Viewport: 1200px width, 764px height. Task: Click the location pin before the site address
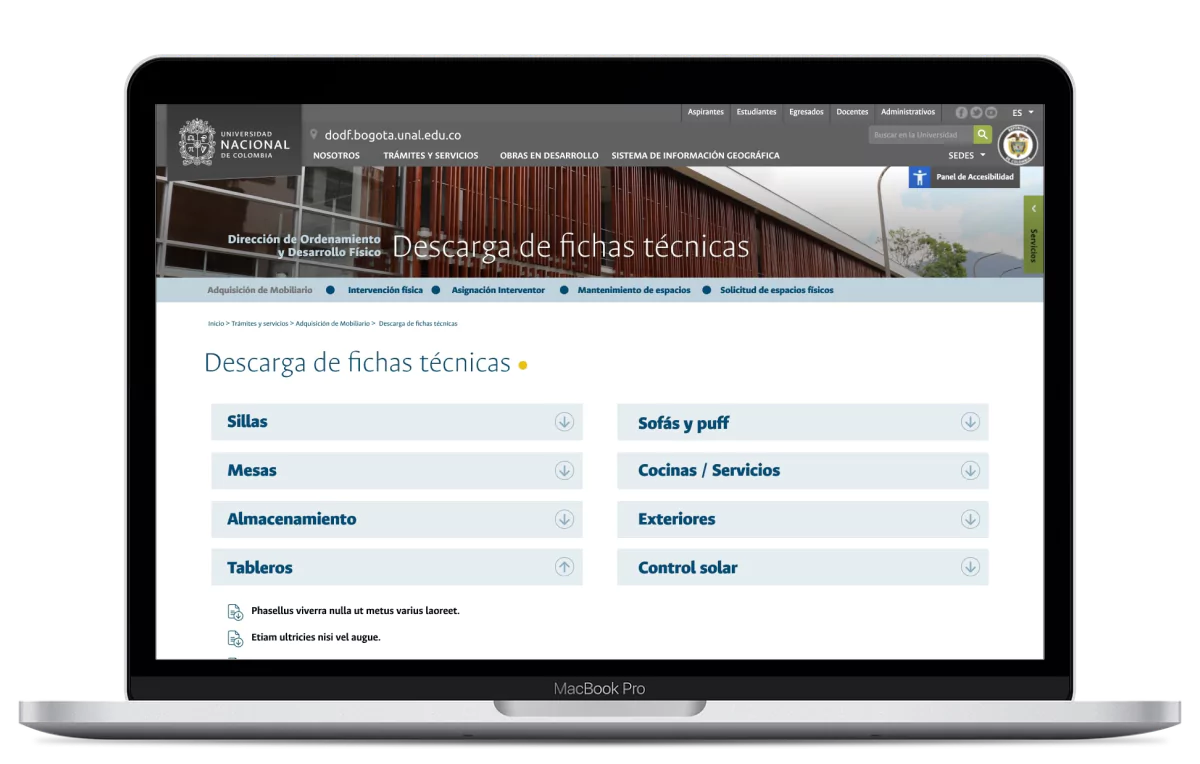[x=314, y=134]
